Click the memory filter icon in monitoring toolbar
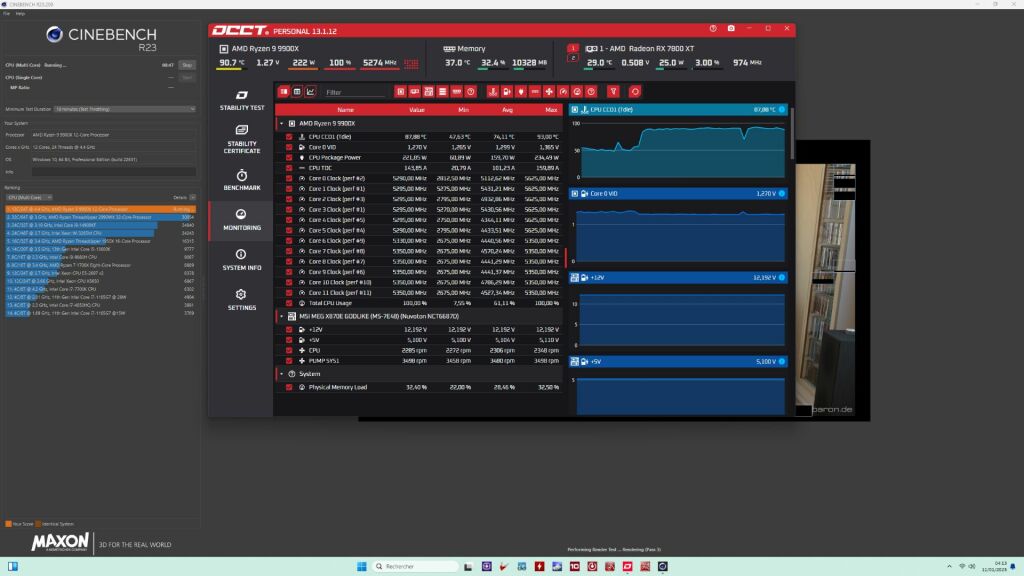 click(x=456, y=92)
